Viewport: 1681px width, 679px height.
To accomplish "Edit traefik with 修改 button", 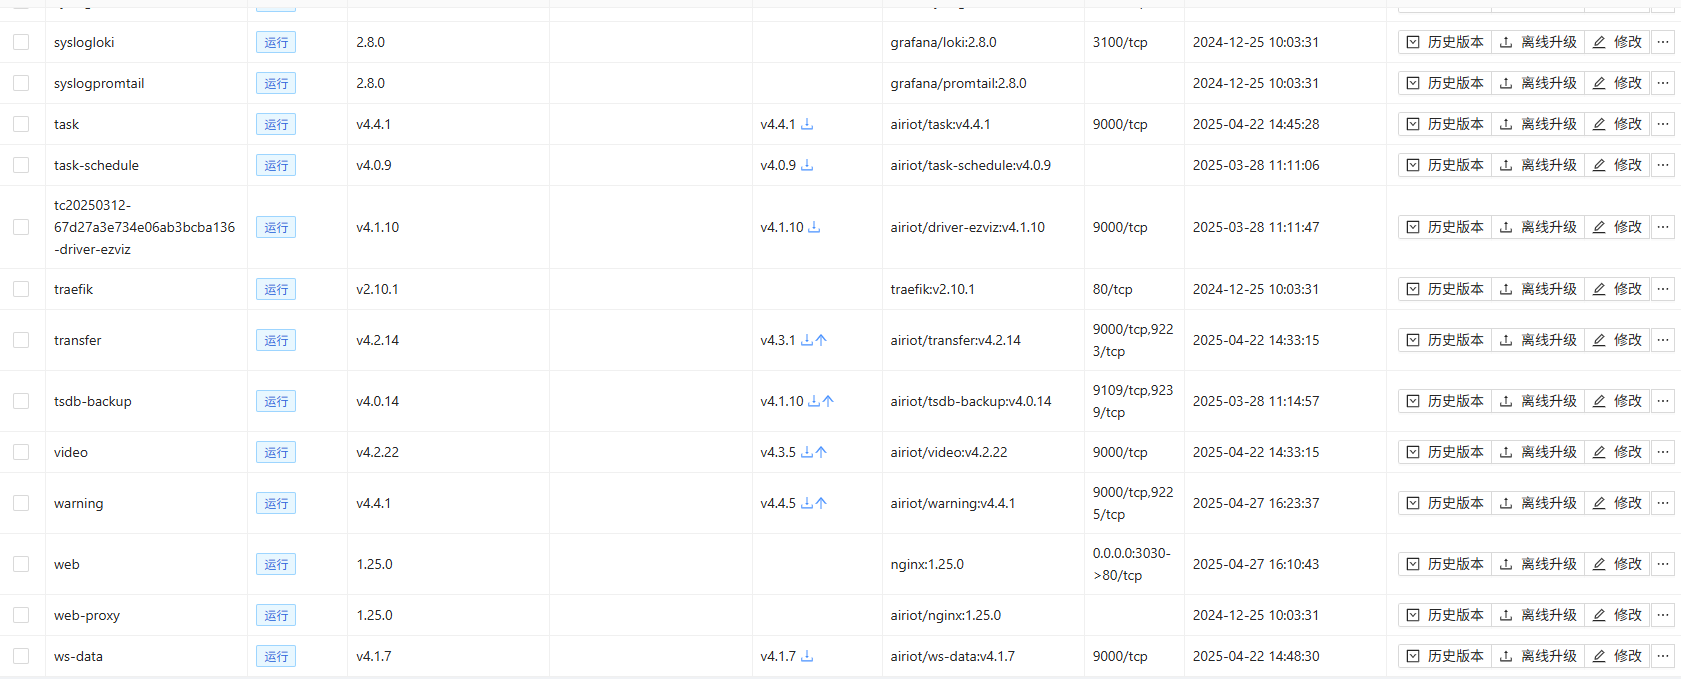I will pyautogui.click(x=1617, y=289).
